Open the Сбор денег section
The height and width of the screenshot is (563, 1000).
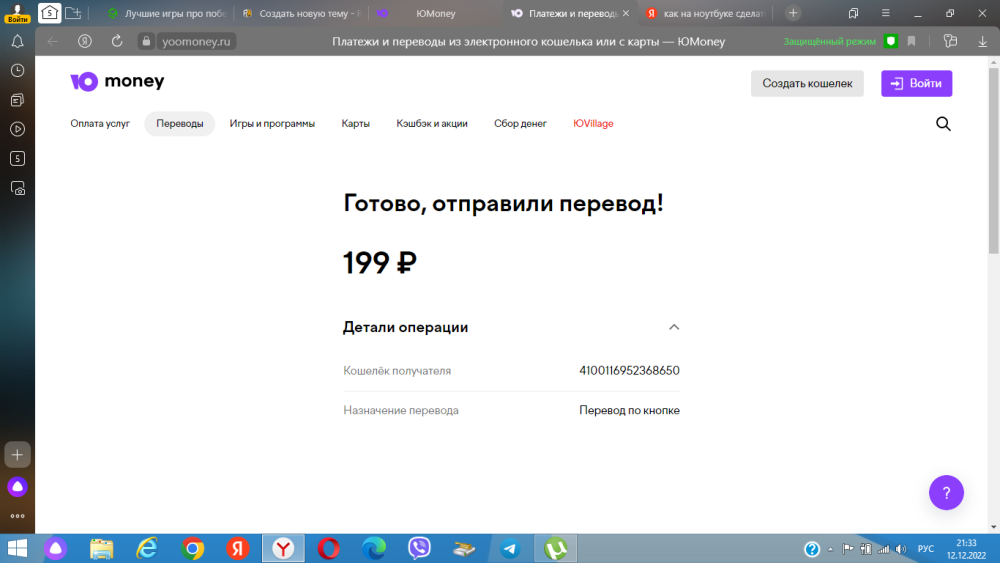pos(520,124)
